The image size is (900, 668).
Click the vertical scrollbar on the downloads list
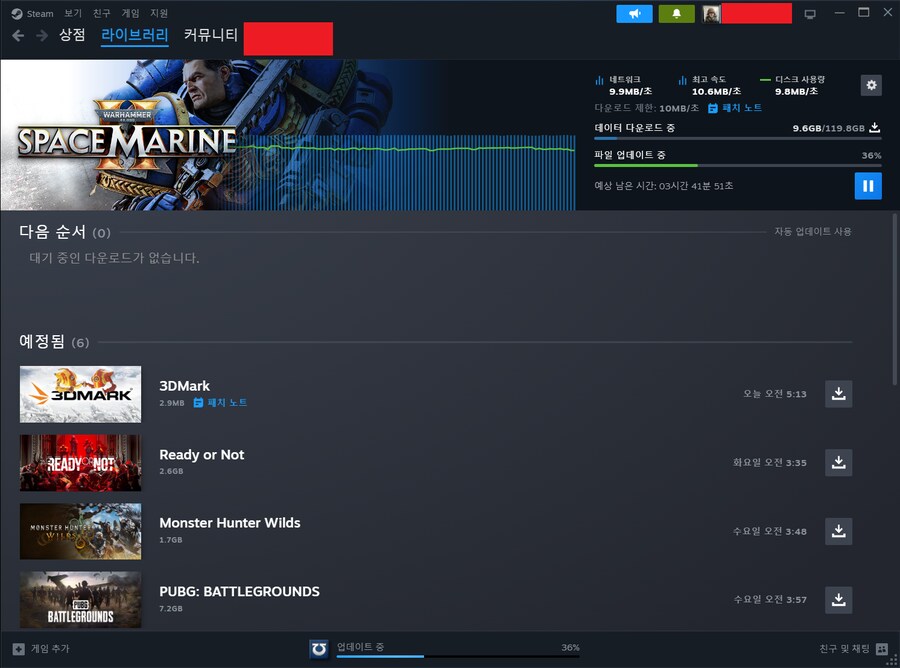pos(894,300)
